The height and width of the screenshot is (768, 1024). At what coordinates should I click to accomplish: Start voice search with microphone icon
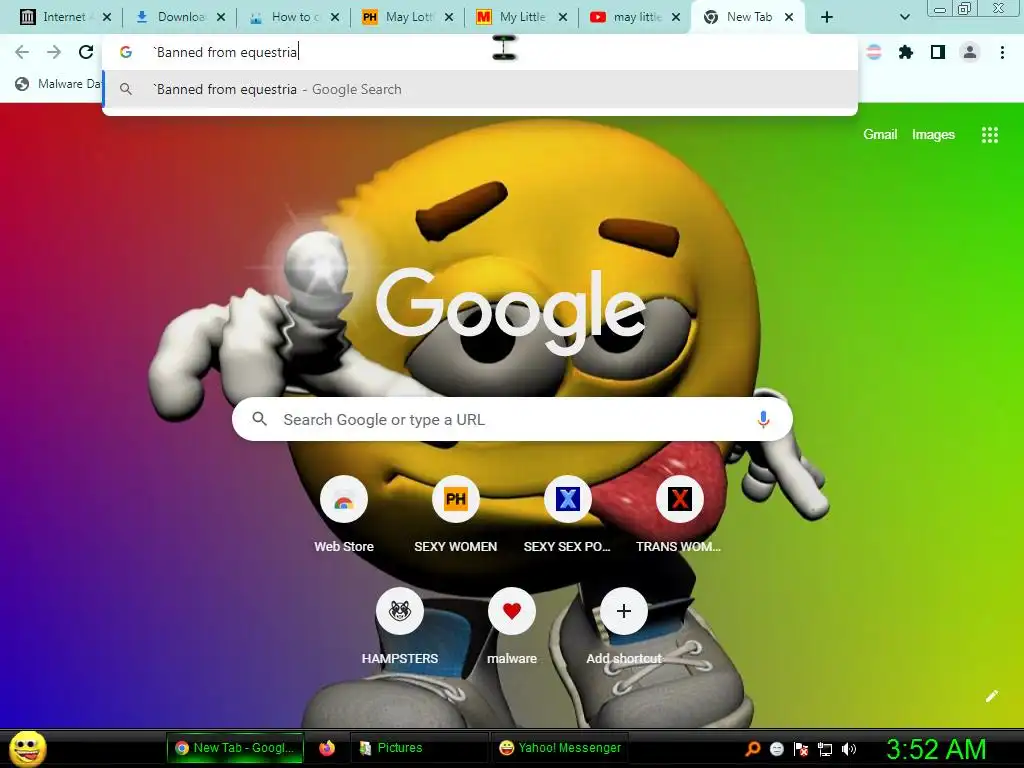tap(763, 419)
